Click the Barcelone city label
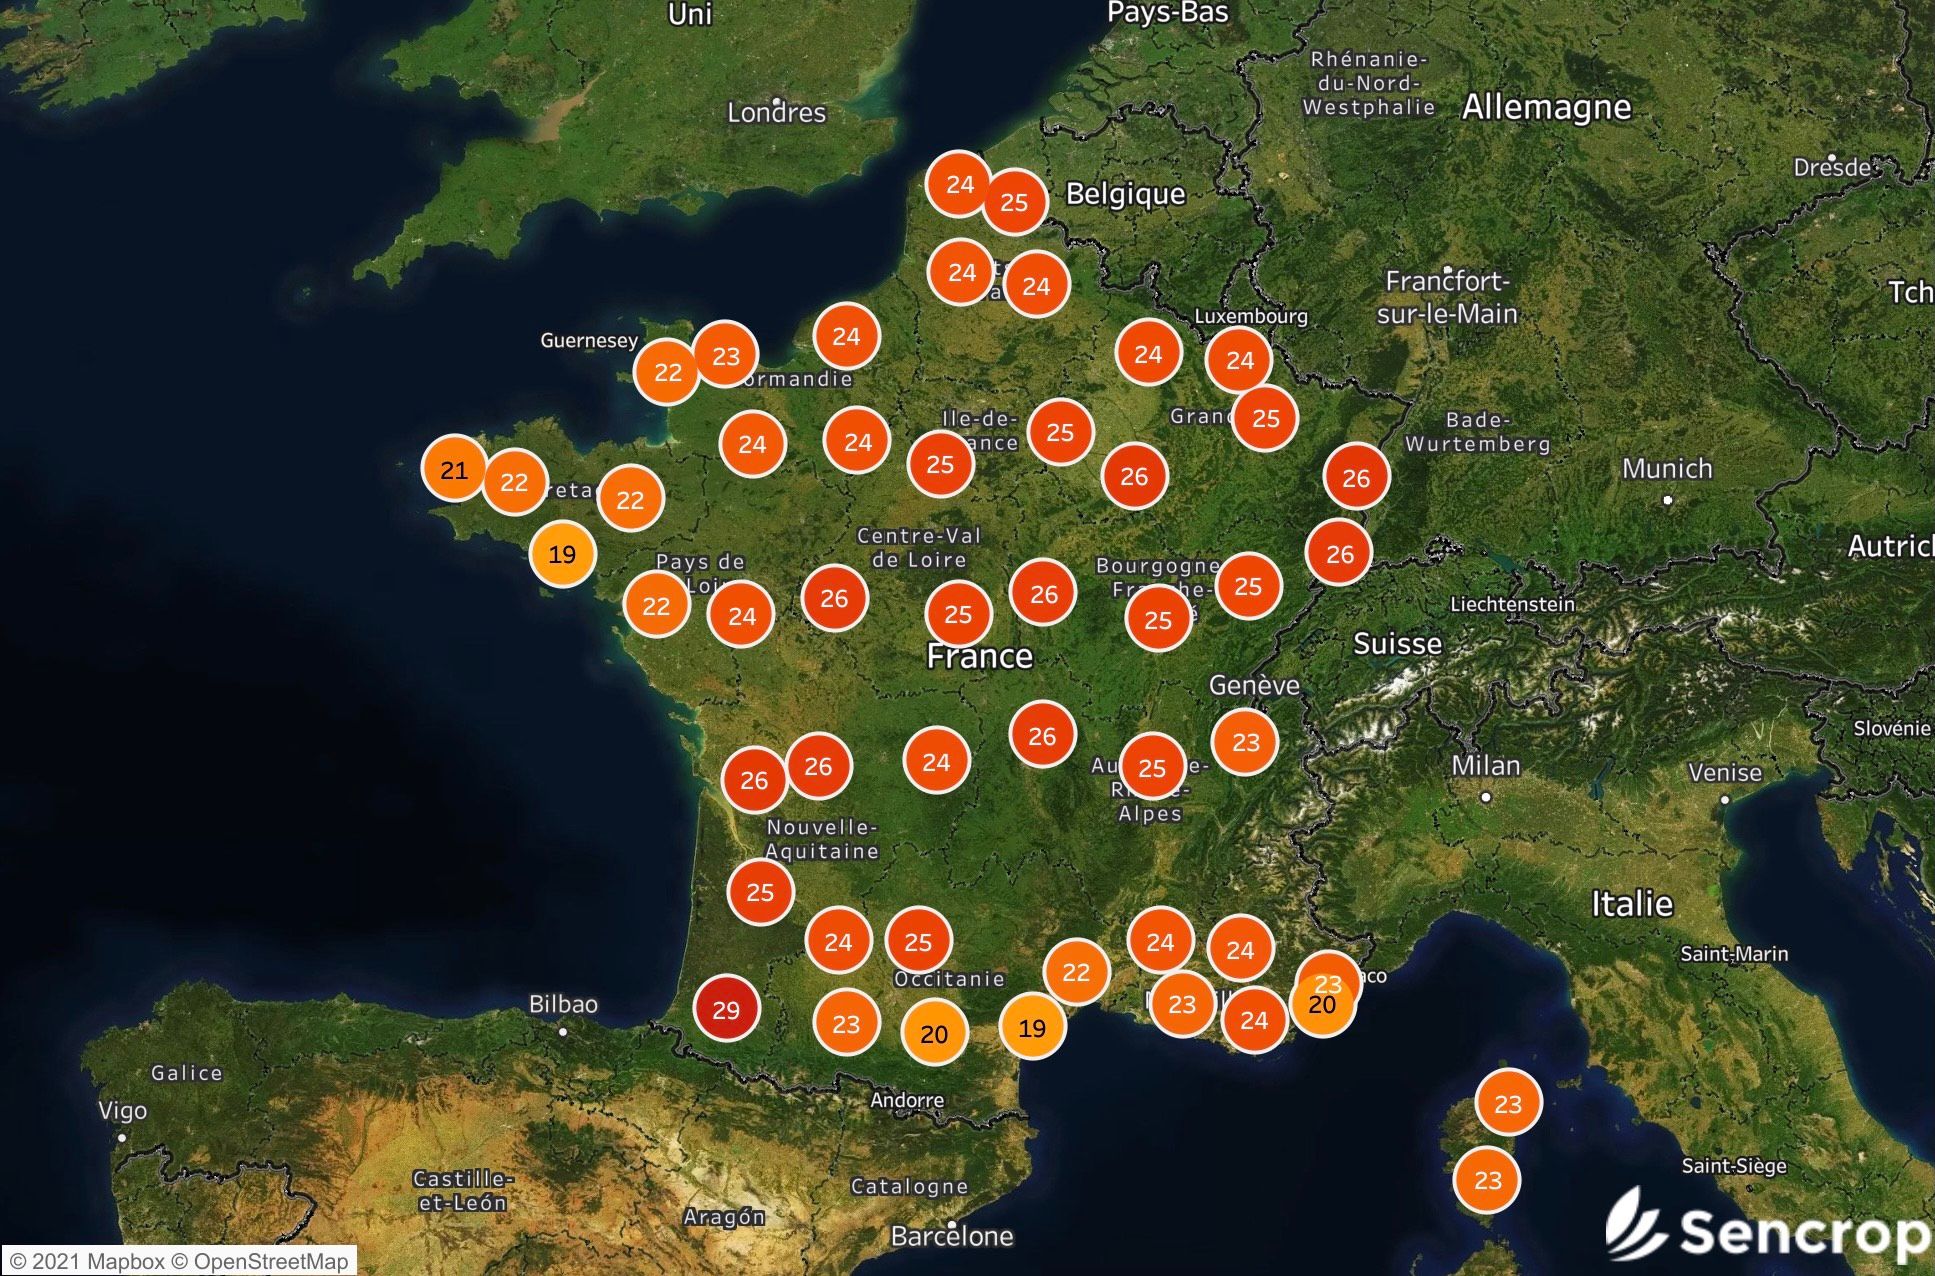The height and width of the screenshot is (1276, 1935). tap(951, 1236)
